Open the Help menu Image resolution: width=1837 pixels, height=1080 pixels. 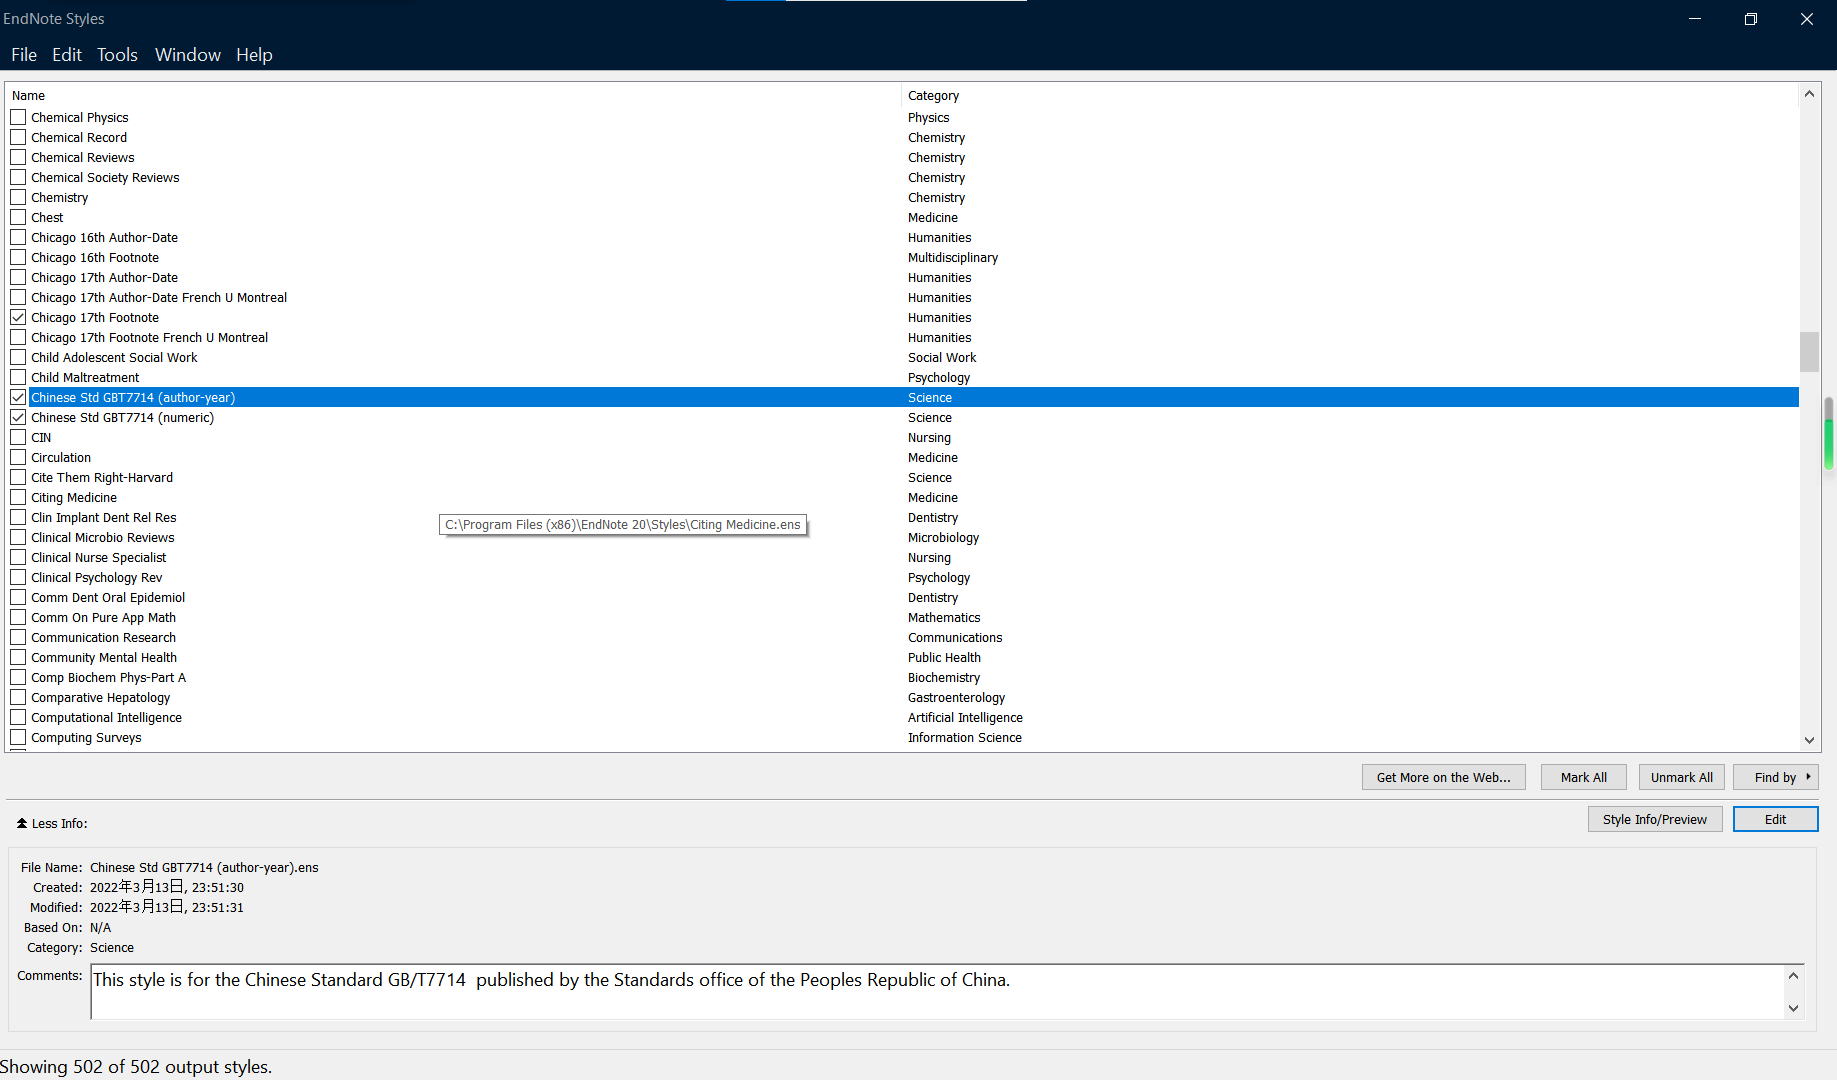254,55
